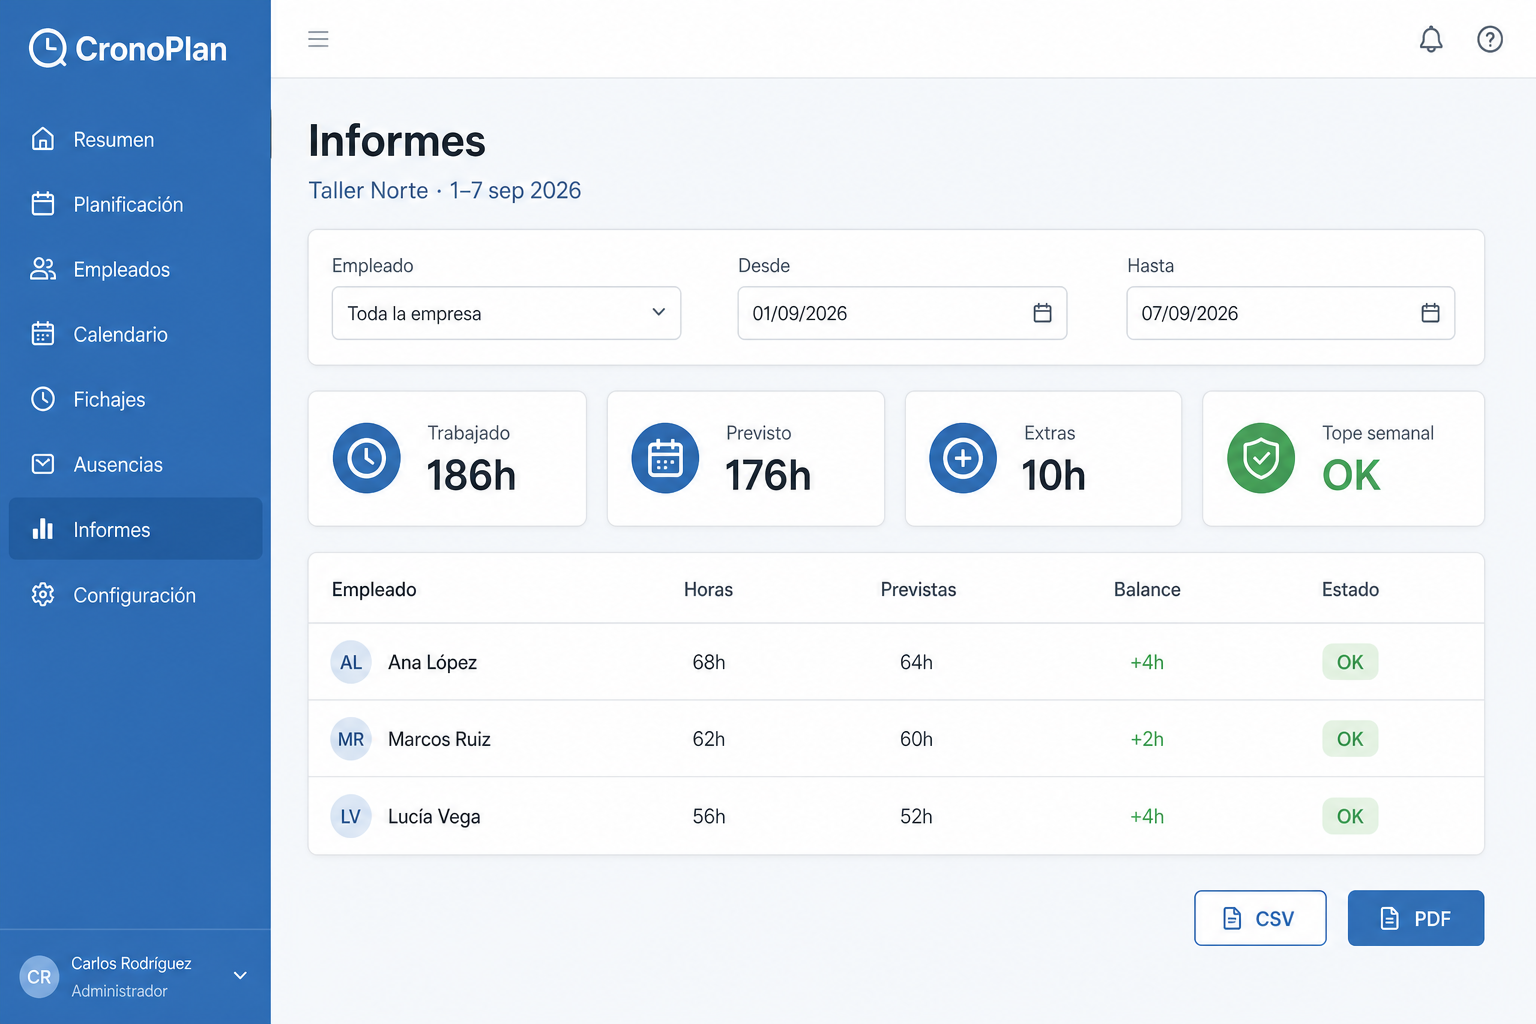The image size is (1536, 1024).
Task: Open the Configuración menu item
Action: [x=136, y=595]
